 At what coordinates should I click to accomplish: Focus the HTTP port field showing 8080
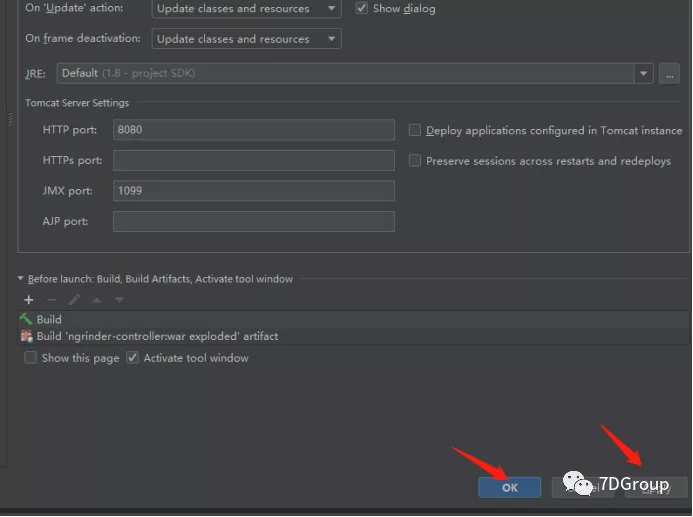point(254,129)
